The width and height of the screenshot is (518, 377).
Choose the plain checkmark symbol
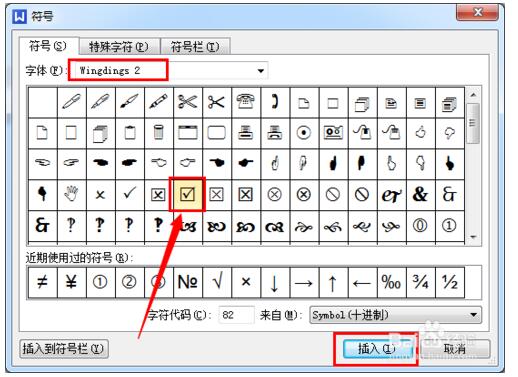[x=129, y=194]
